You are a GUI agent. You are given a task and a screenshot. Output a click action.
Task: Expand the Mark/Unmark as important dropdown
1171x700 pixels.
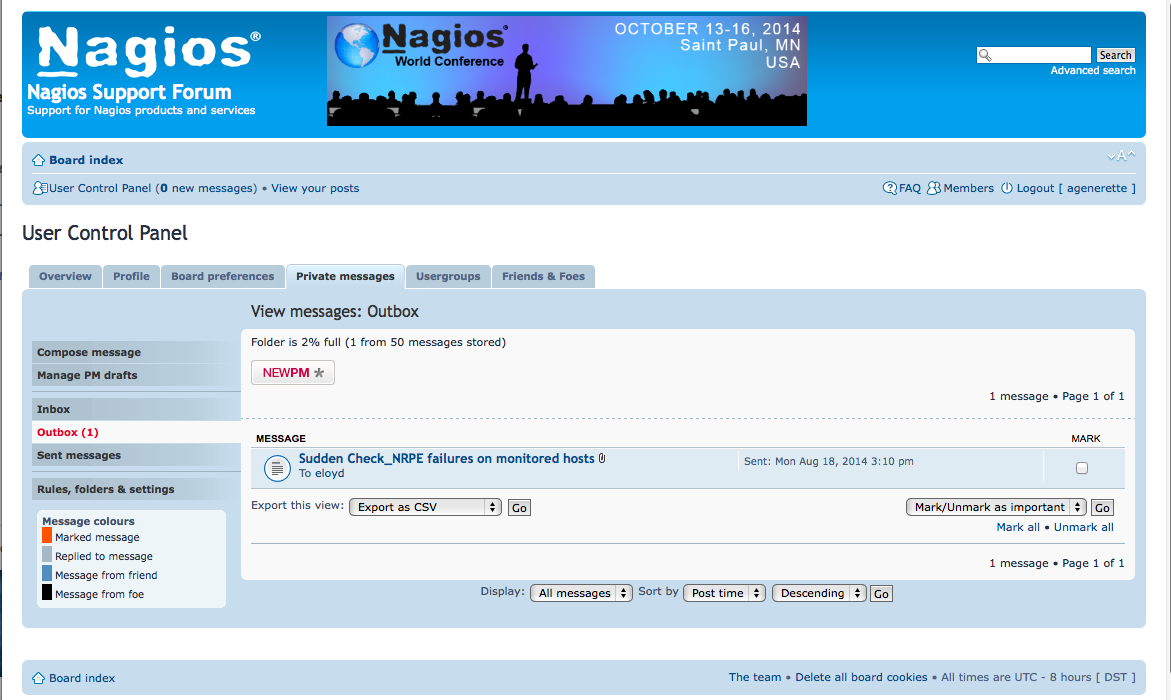[995, 507]
